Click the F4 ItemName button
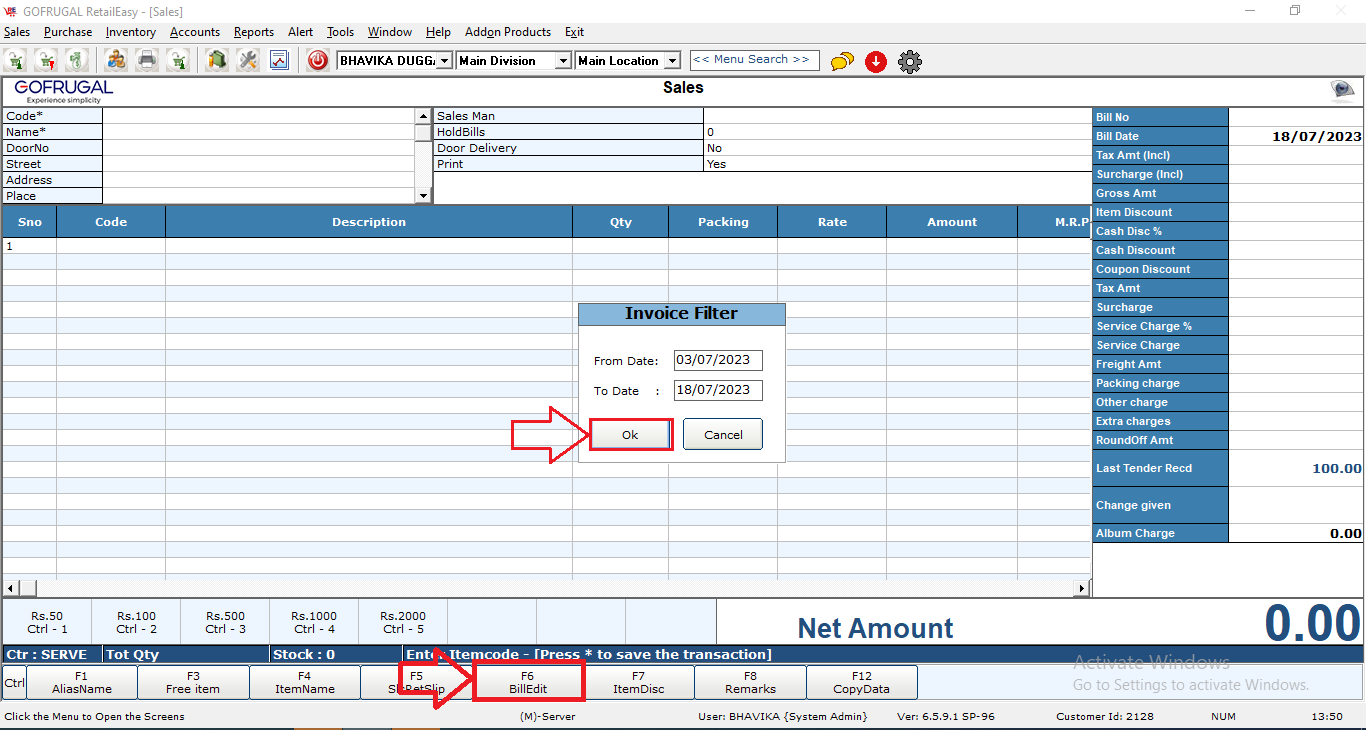Viewport: 1366px width, 730px height. (x=304, y=682)
